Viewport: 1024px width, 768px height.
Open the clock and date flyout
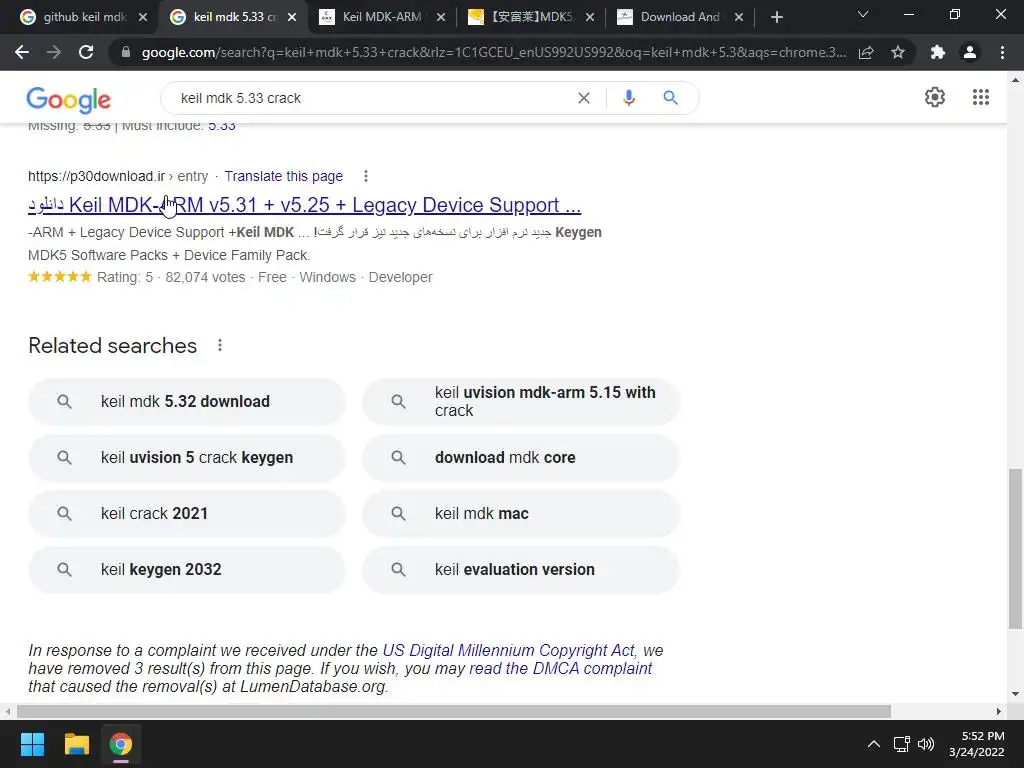click(x=976, y=744)
